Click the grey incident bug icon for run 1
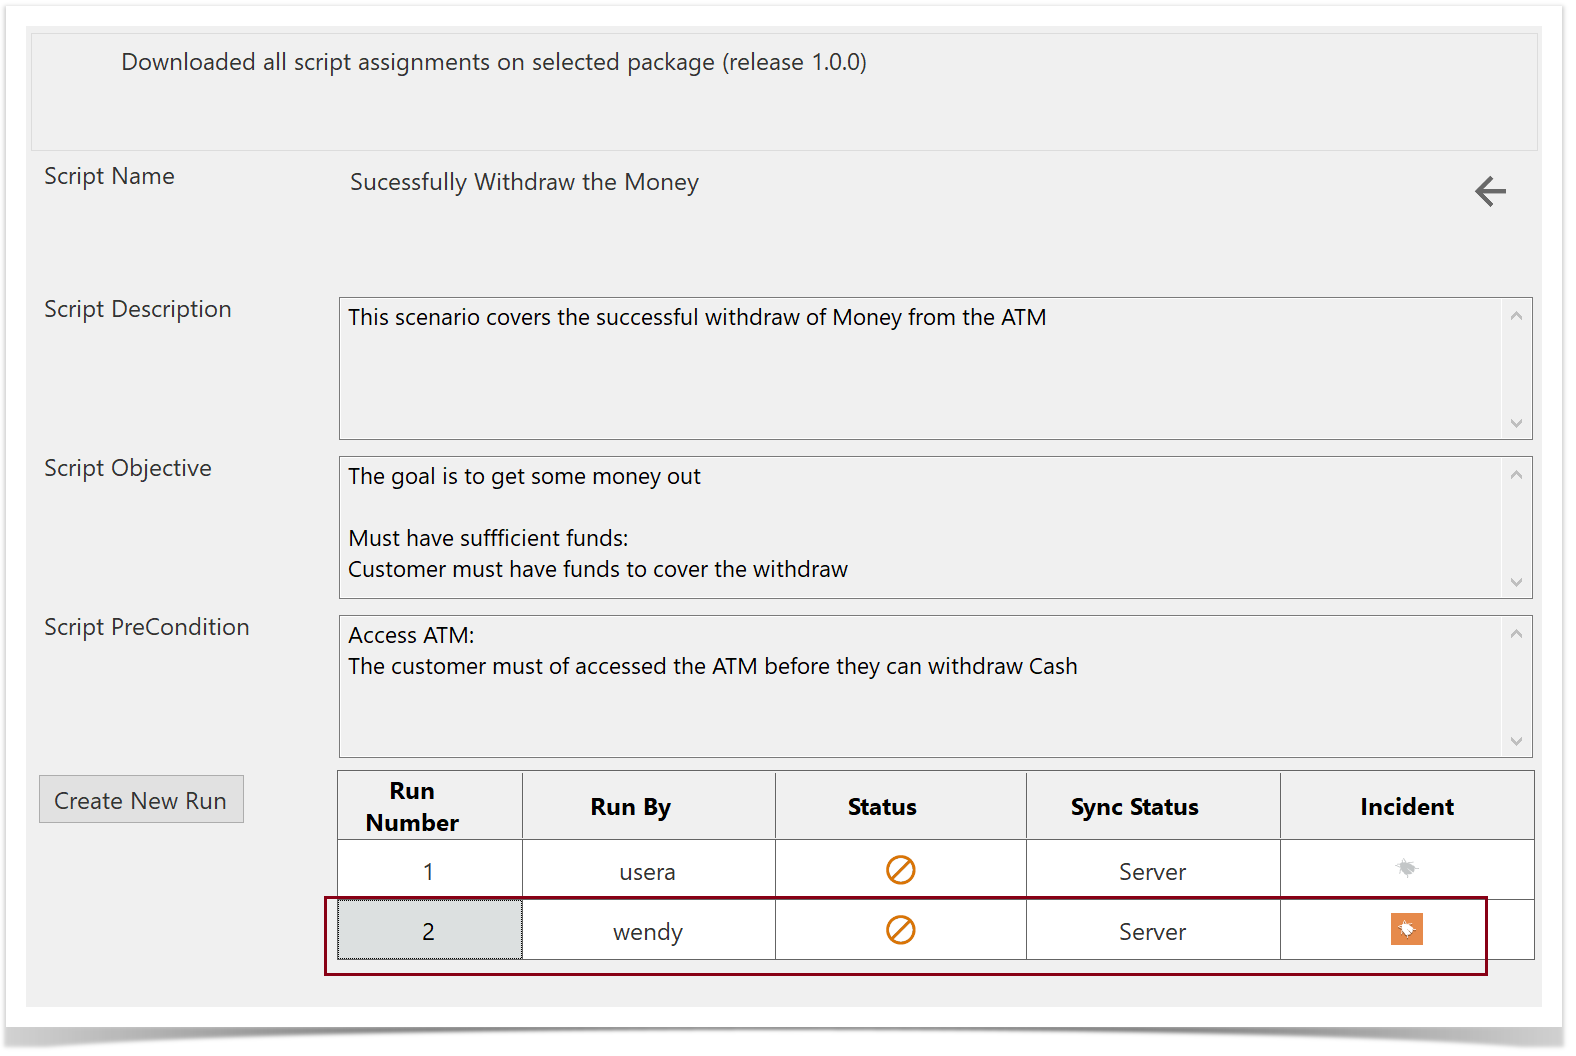Viewport: 1576px width, 1056px height. coord(1406,868)
